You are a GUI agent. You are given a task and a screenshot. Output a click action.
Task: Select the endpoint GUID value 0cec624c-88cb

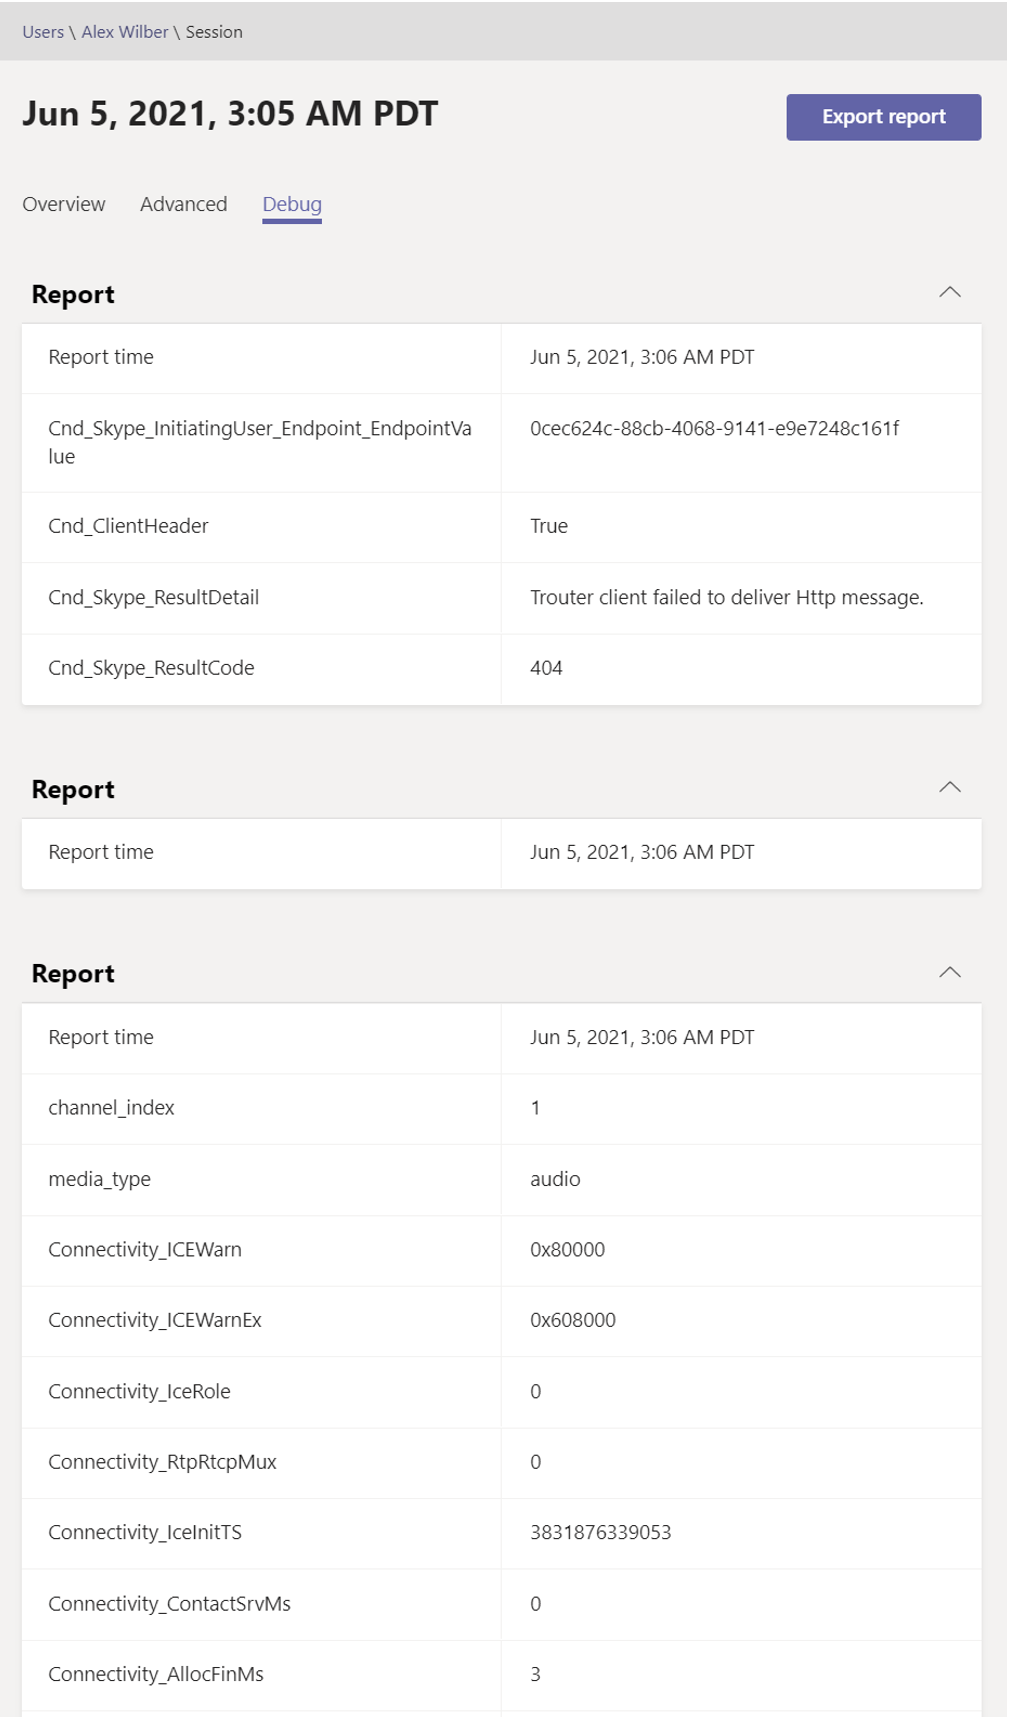pos(714,428)
